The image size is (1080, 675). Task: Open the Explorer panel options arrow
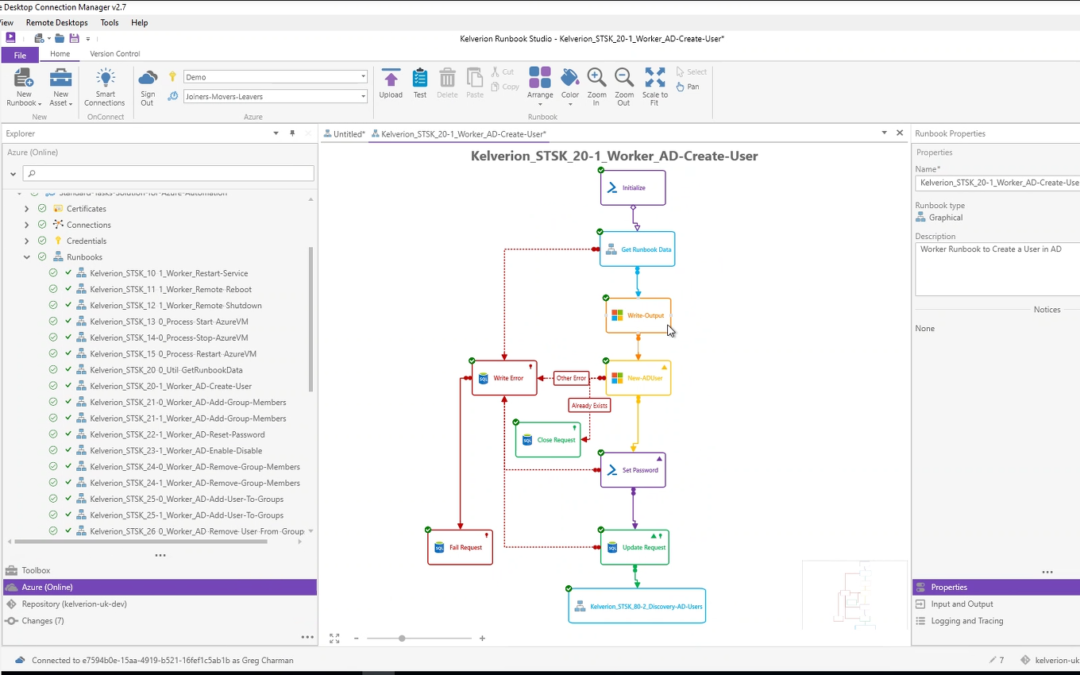click(x=276, y=134)
